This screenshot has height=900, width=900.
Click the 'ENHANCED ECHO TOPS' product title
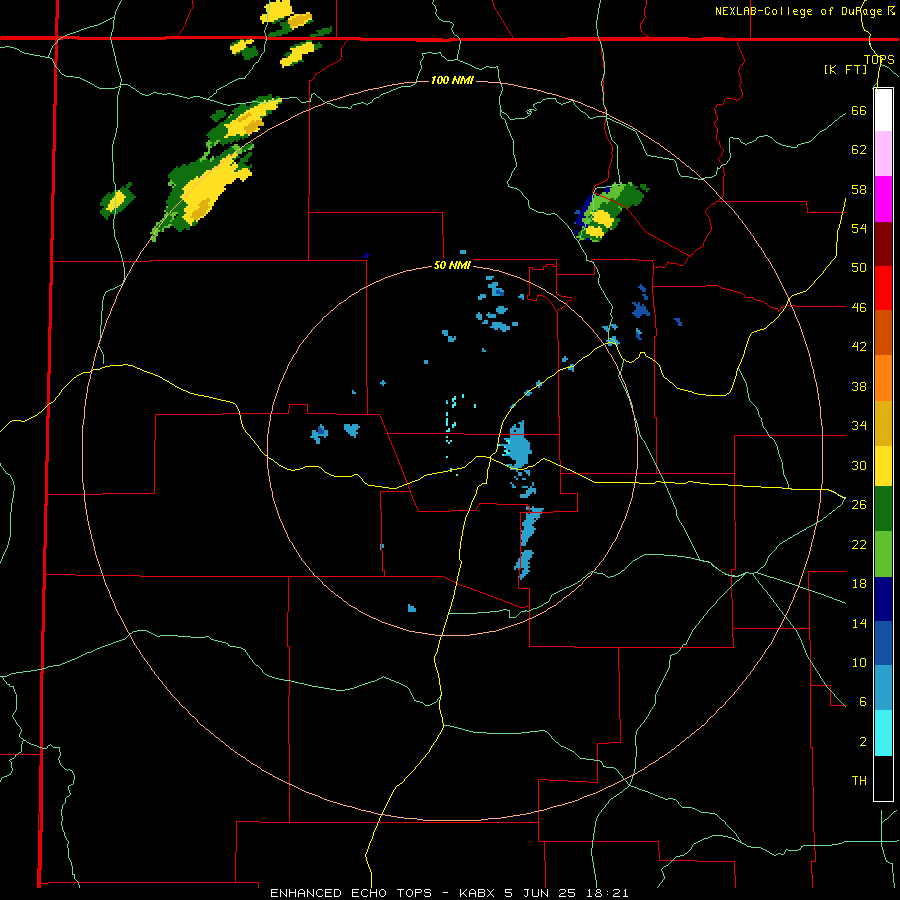pos(351,893)
